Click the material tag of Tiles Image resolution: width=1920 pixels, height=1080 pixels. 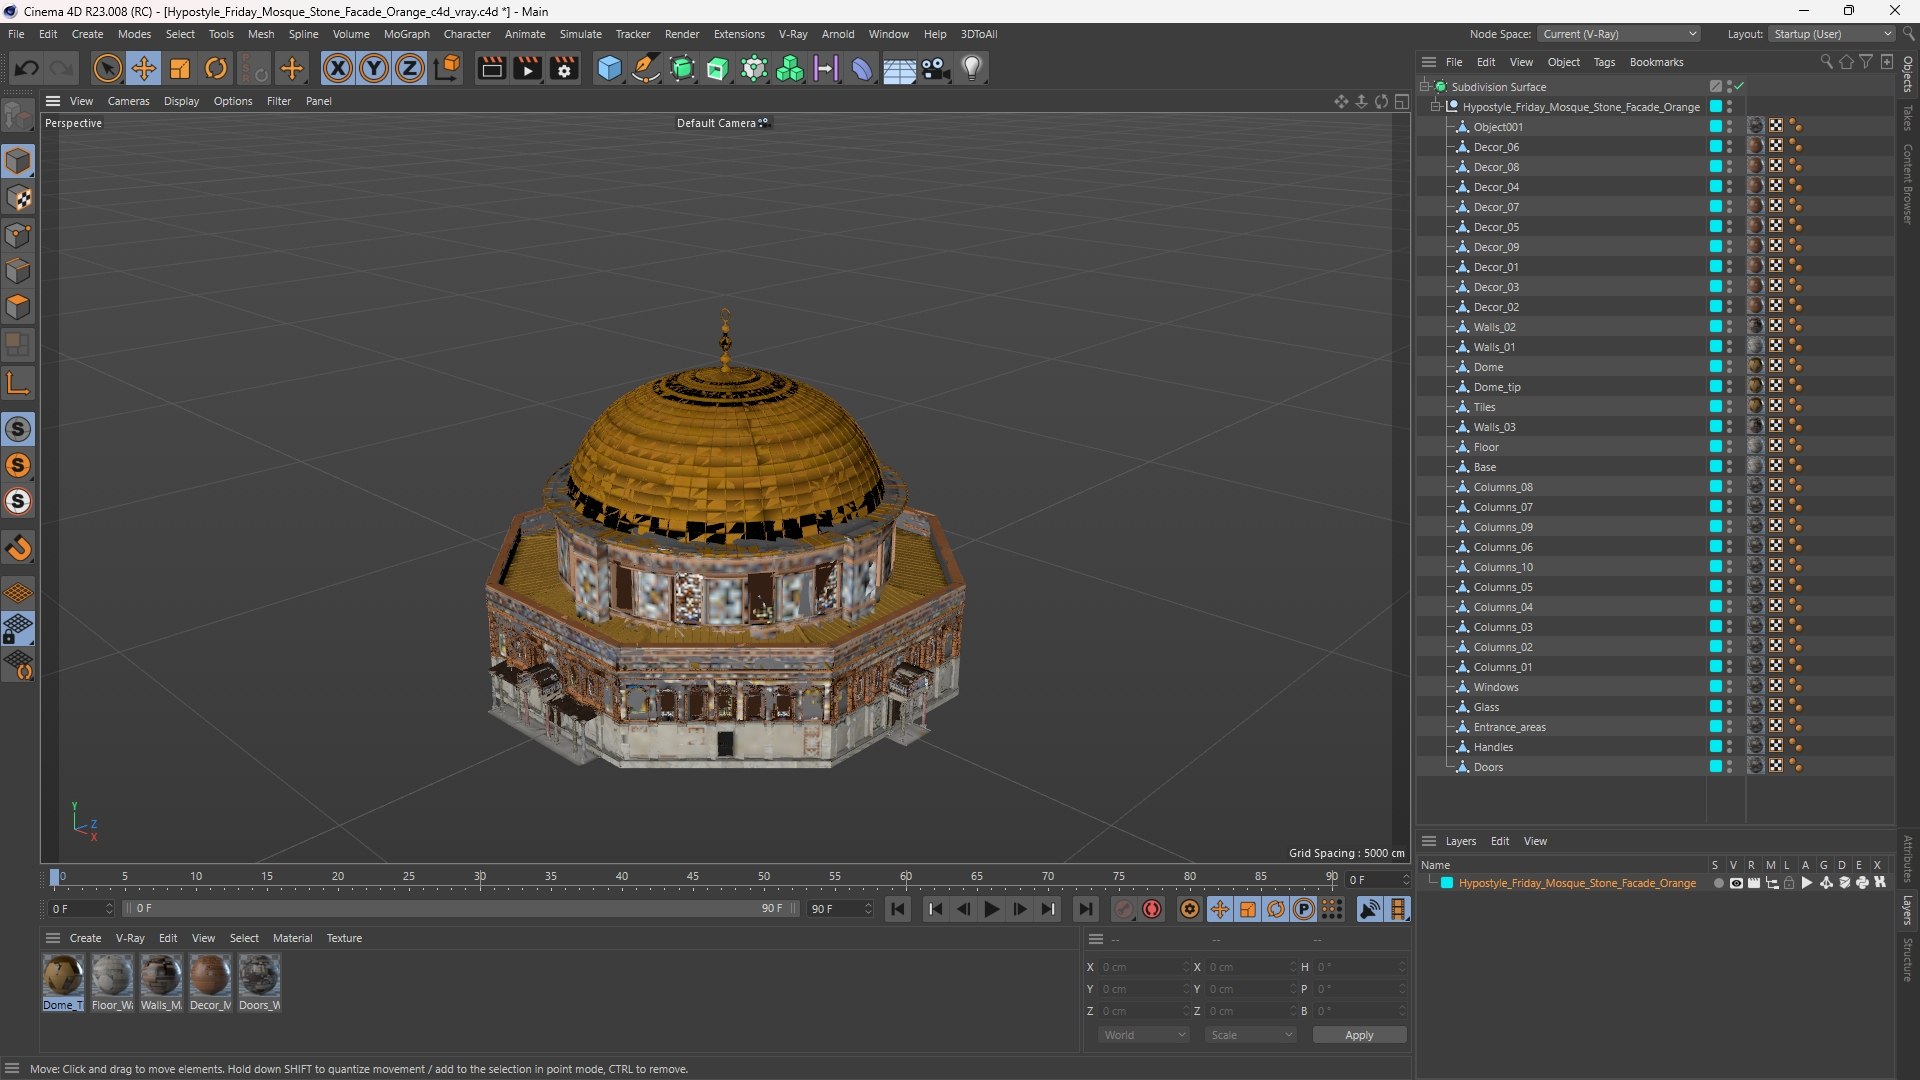point(1756,406)
